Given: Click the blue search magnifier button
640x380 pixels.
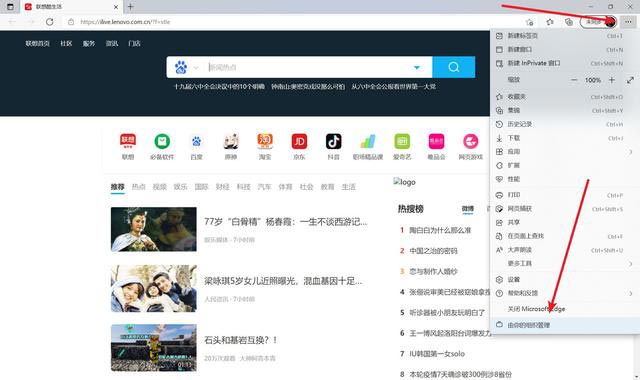Looking at the screenshot, I should (x=453, y=67).
